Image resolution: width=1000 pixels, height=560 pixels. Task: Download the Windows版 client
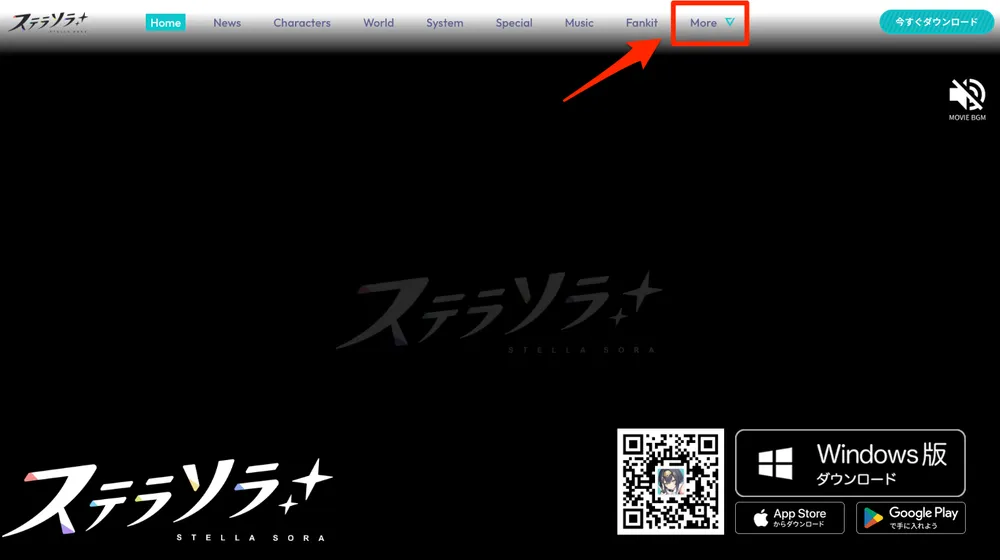(x=850, y=463)
